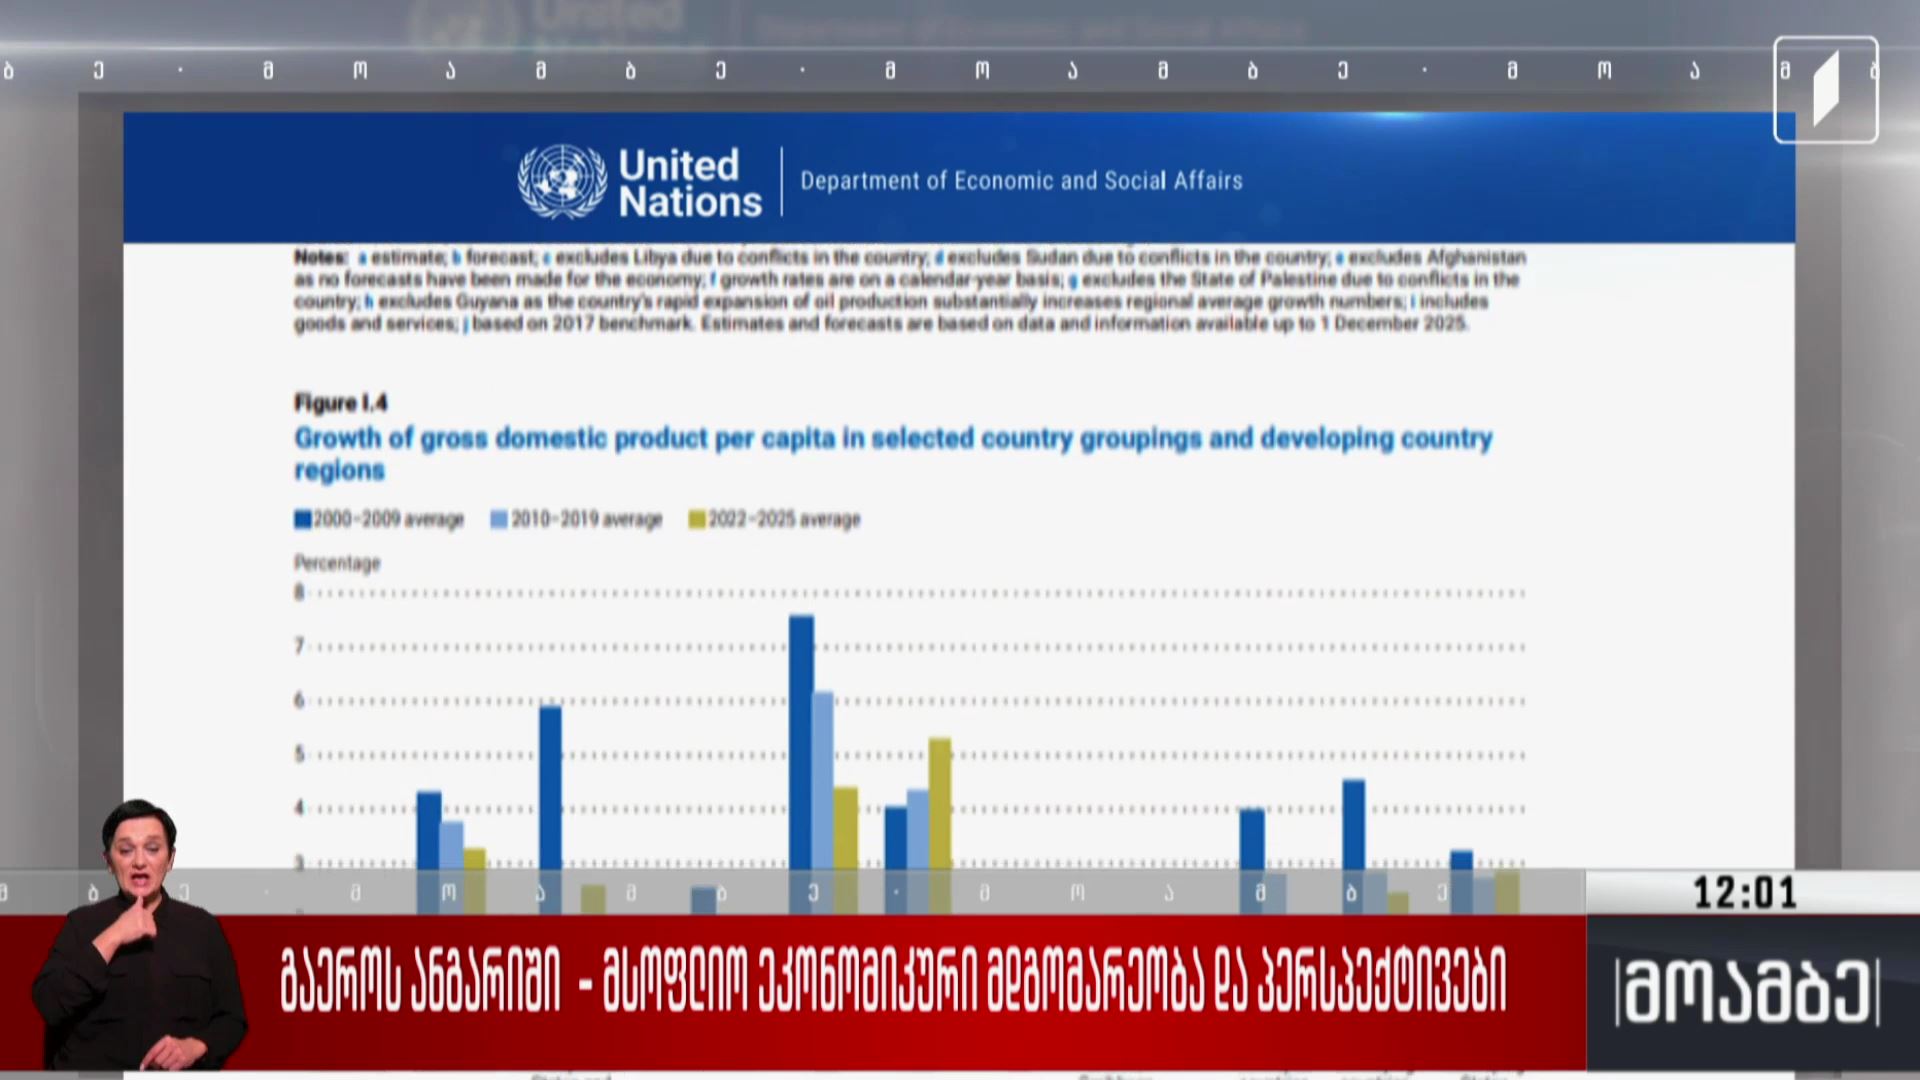Click the '2022-2025 average' legend label
This screenshot has height=1080, width=1920.
[x=784, y=519]
